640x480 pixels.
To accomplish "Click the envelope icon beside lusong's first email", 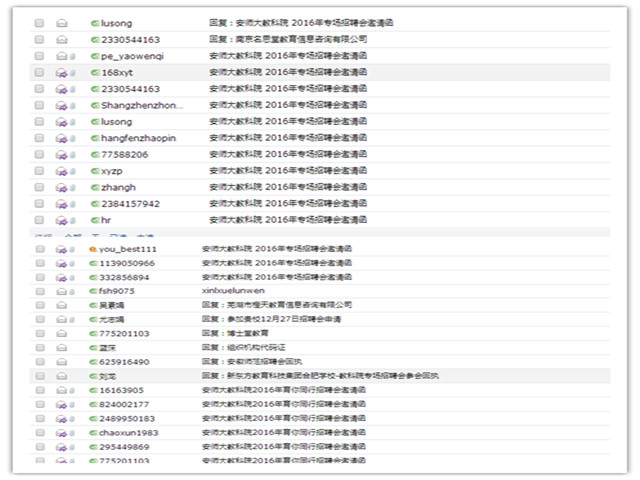I will click(x=61, y=23).
